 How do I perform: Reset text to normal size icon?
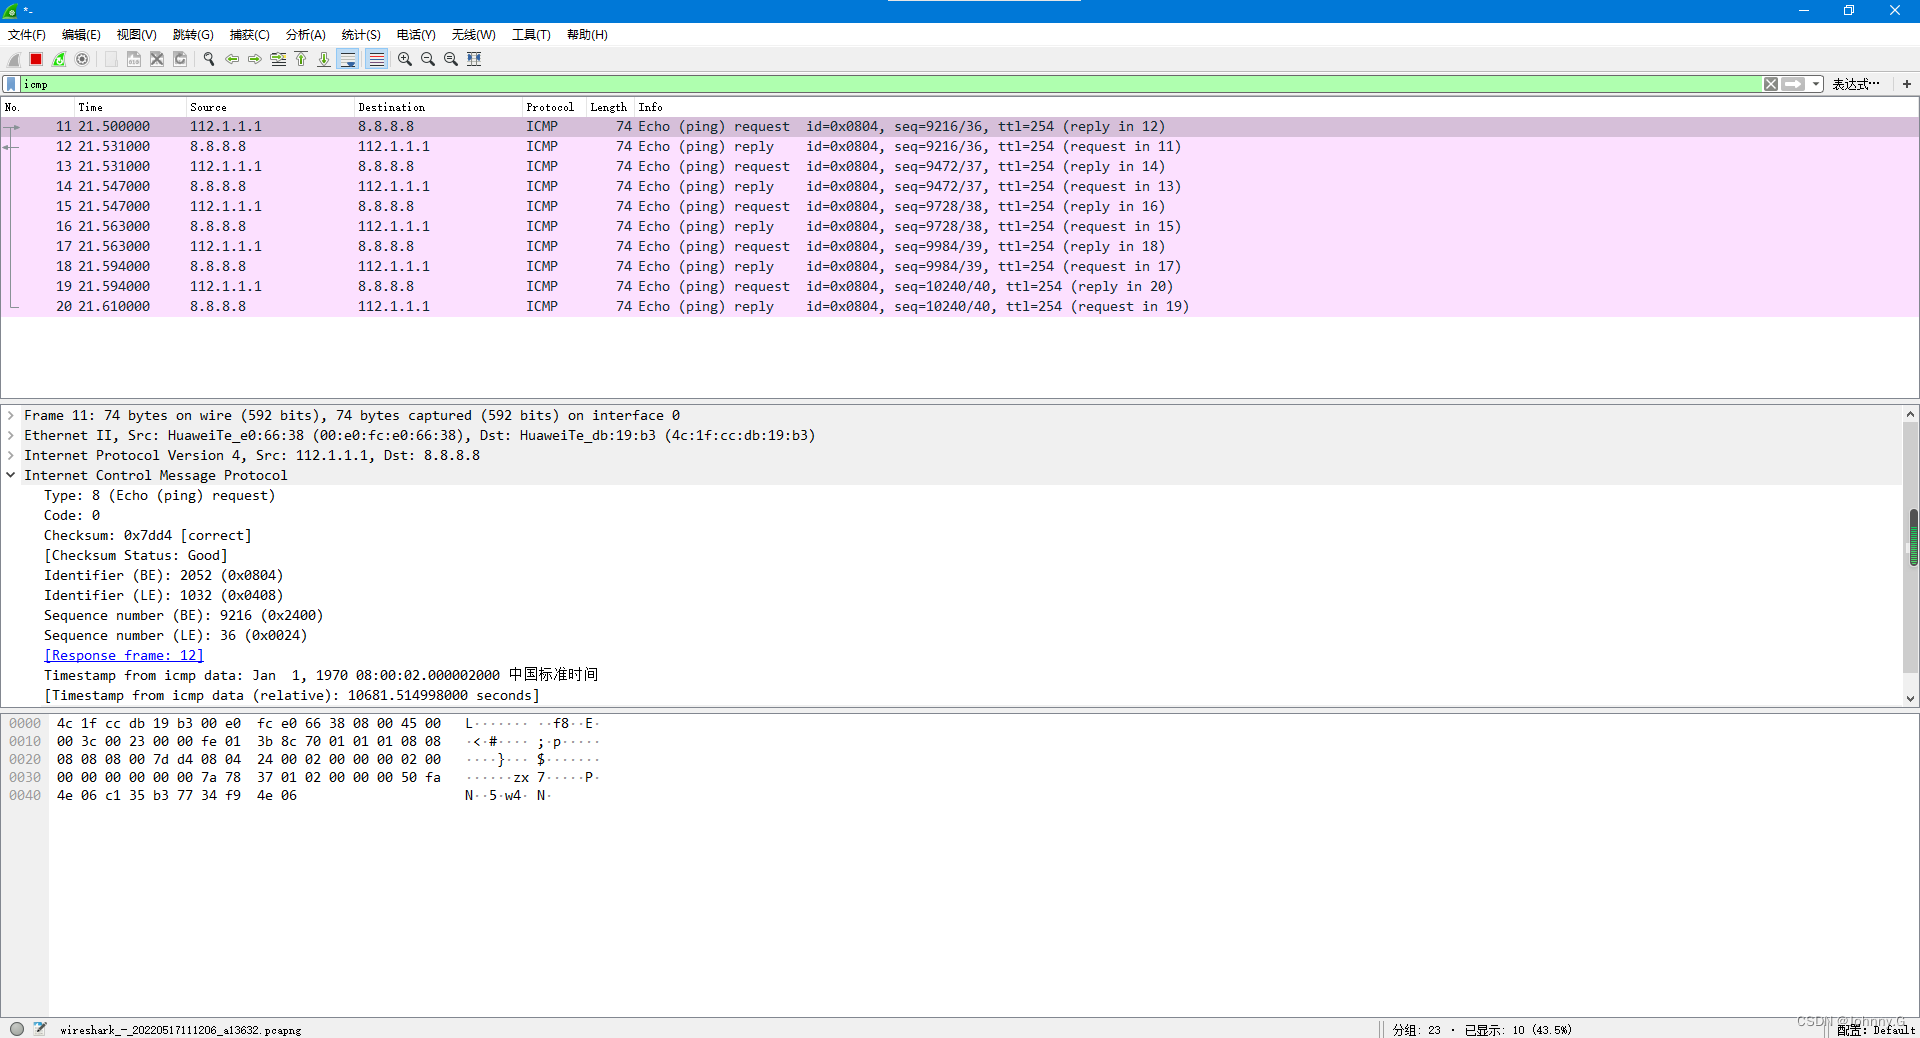[451, 59]
